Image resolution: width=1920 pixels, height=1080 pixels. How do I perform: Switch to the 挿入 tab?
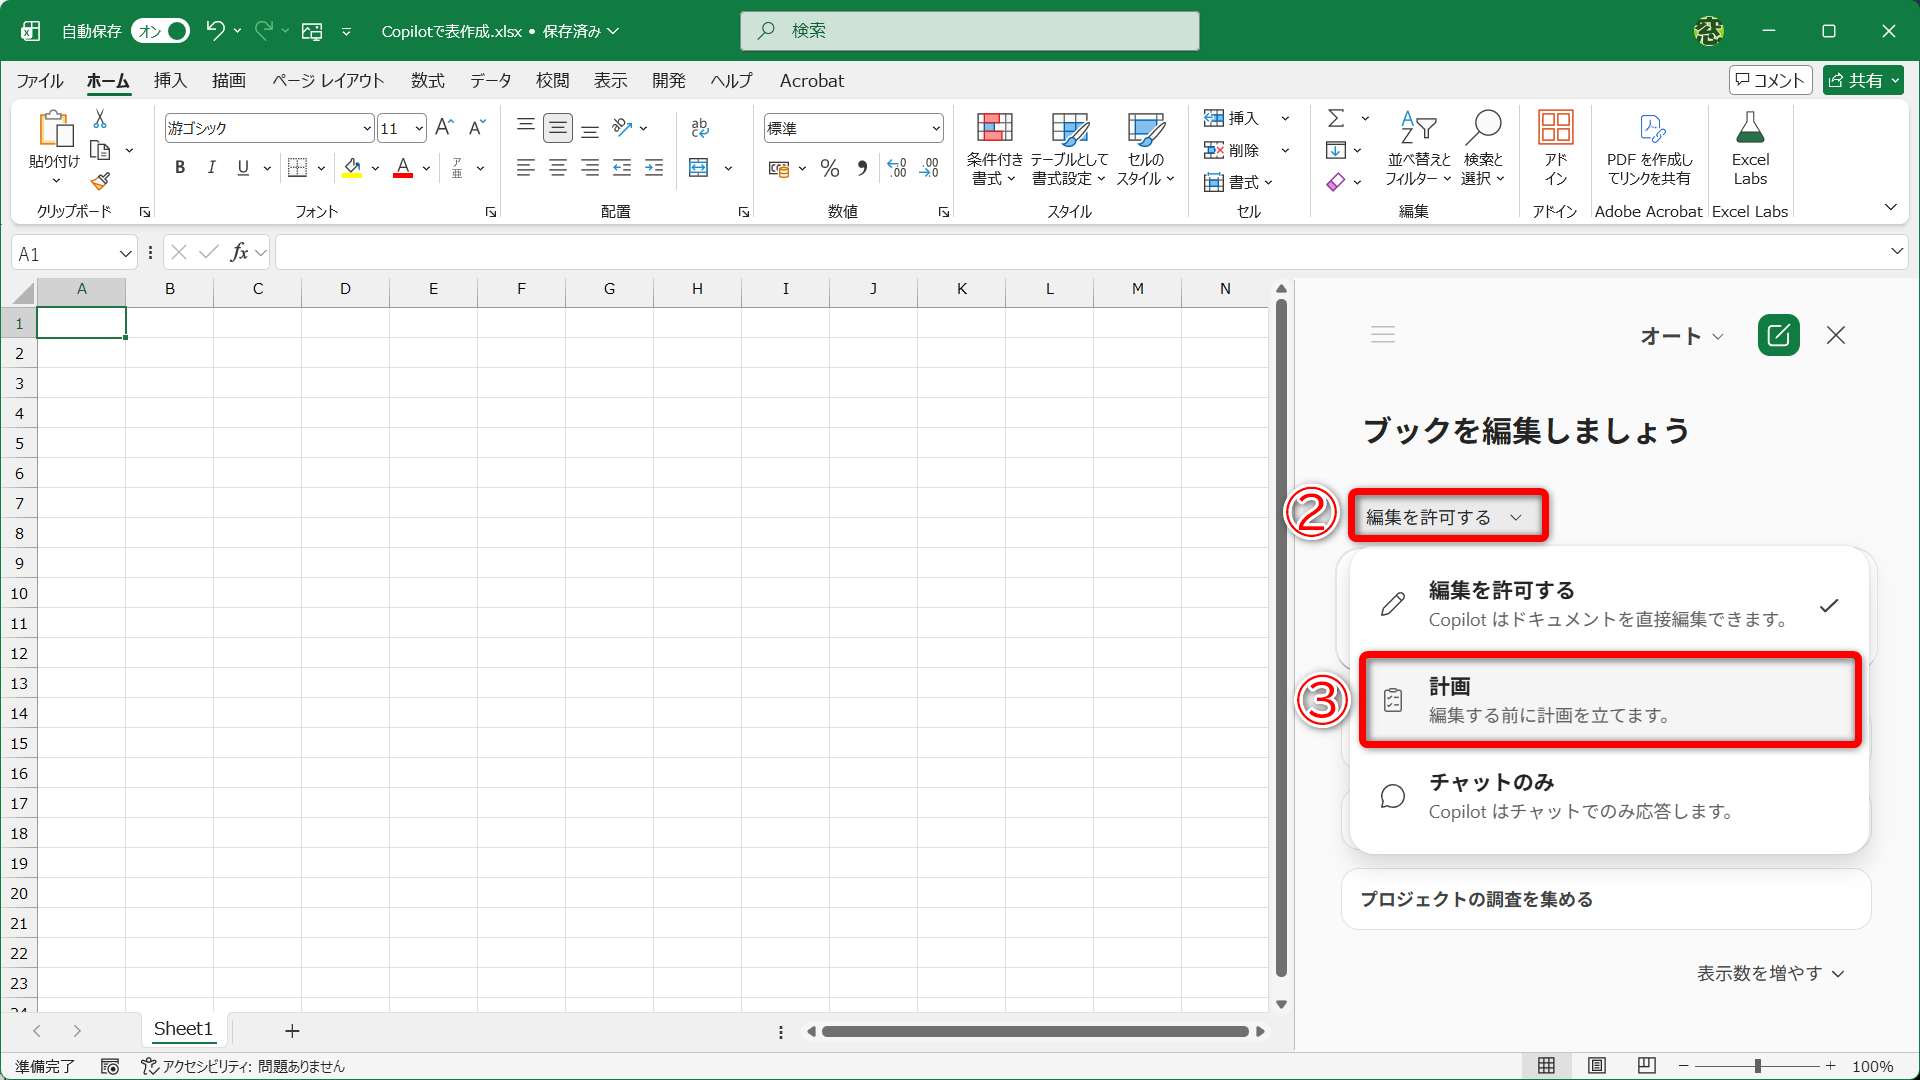(170, 80)
